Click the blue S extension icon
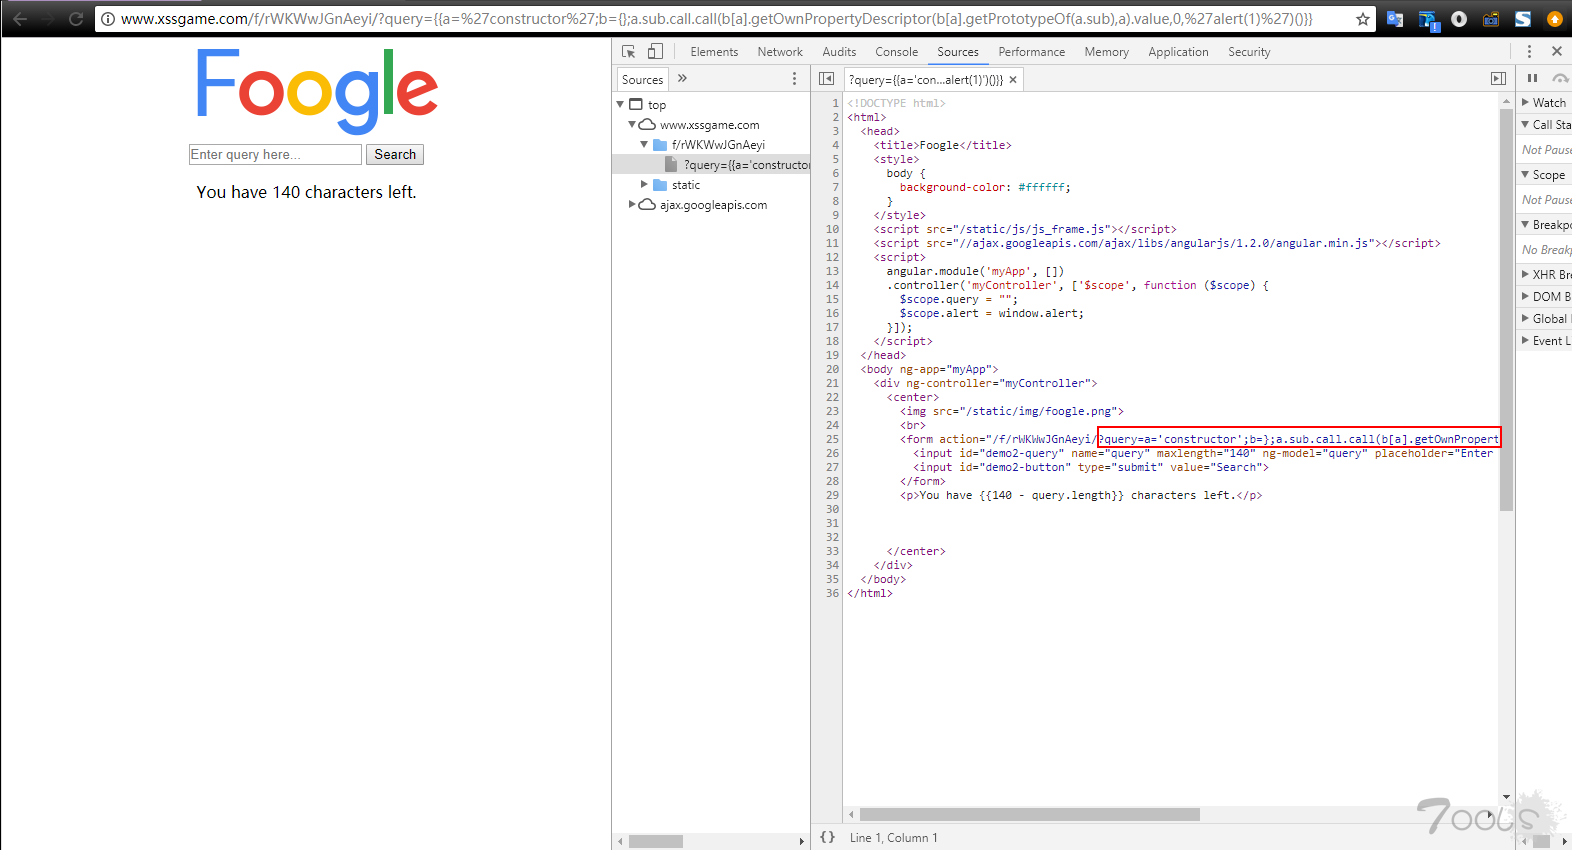The width and height of the screenshot is (1572, 850). [x=1523, y=19]
